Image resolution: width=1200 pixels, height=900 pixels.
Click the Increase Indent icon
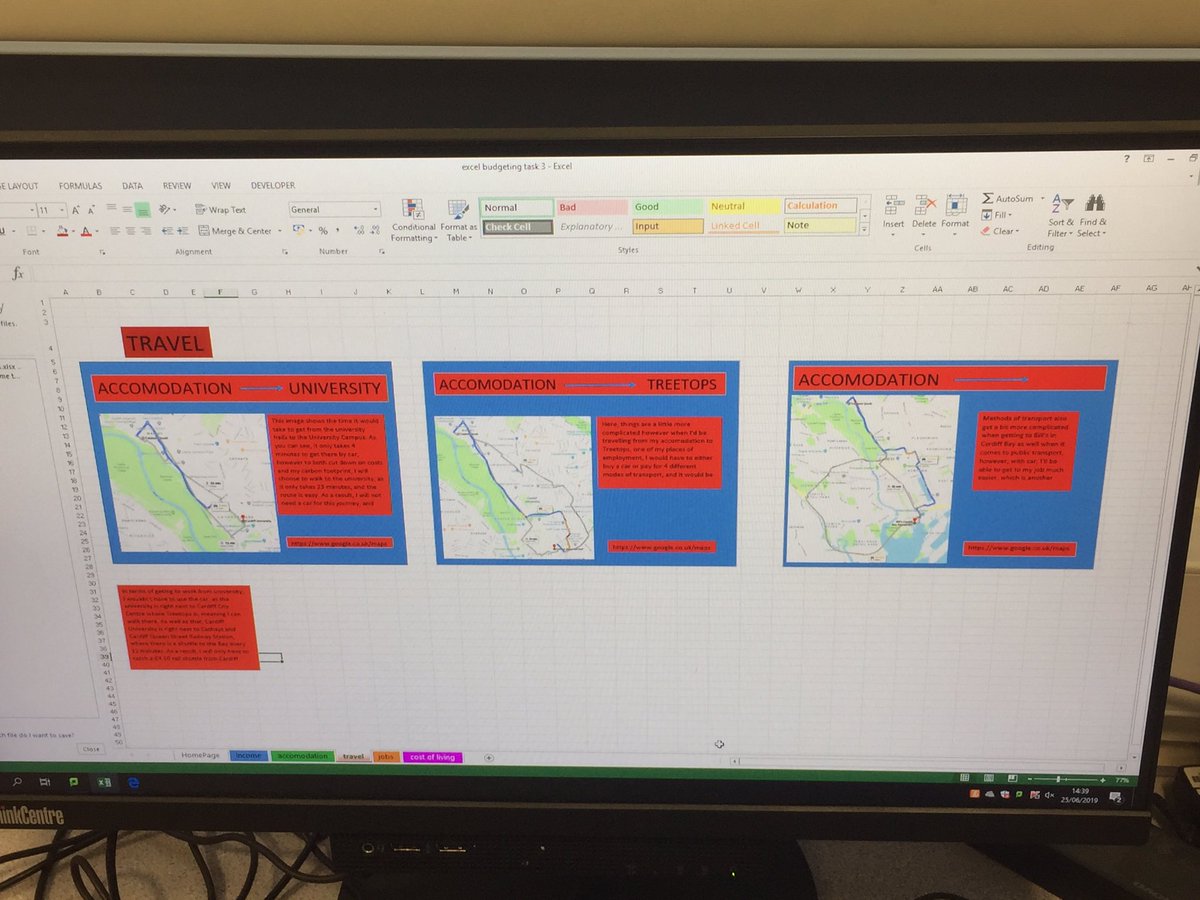point(183,231)
